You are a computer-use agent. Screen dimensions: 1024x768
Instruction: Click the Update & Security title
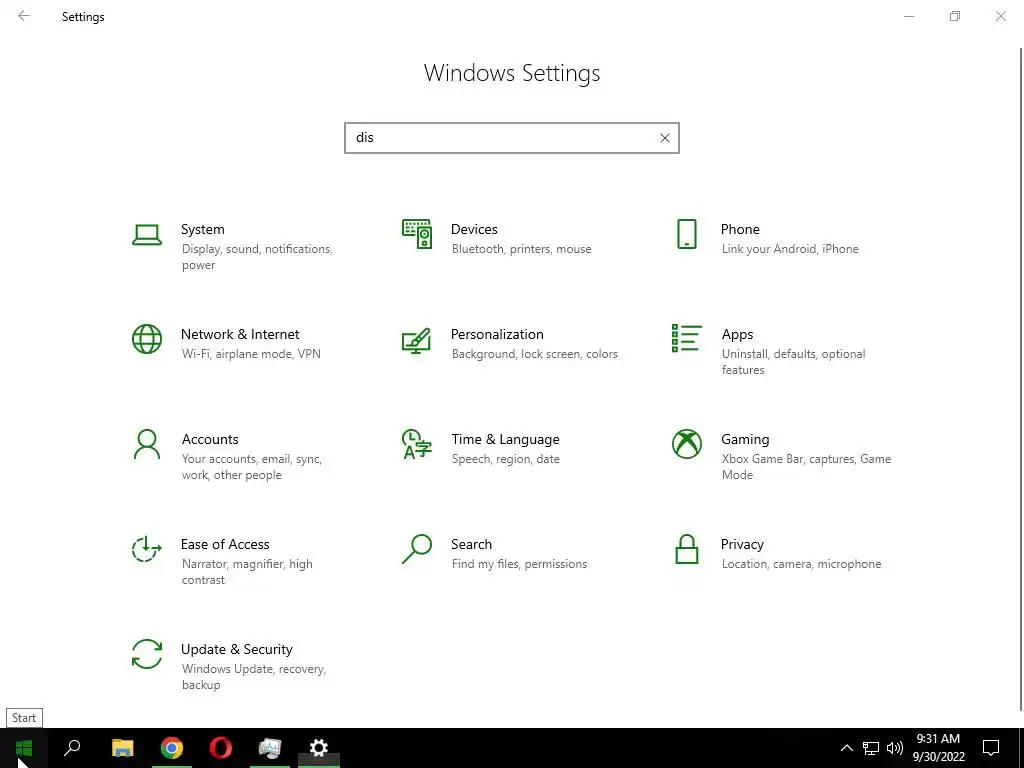[236, 650]
